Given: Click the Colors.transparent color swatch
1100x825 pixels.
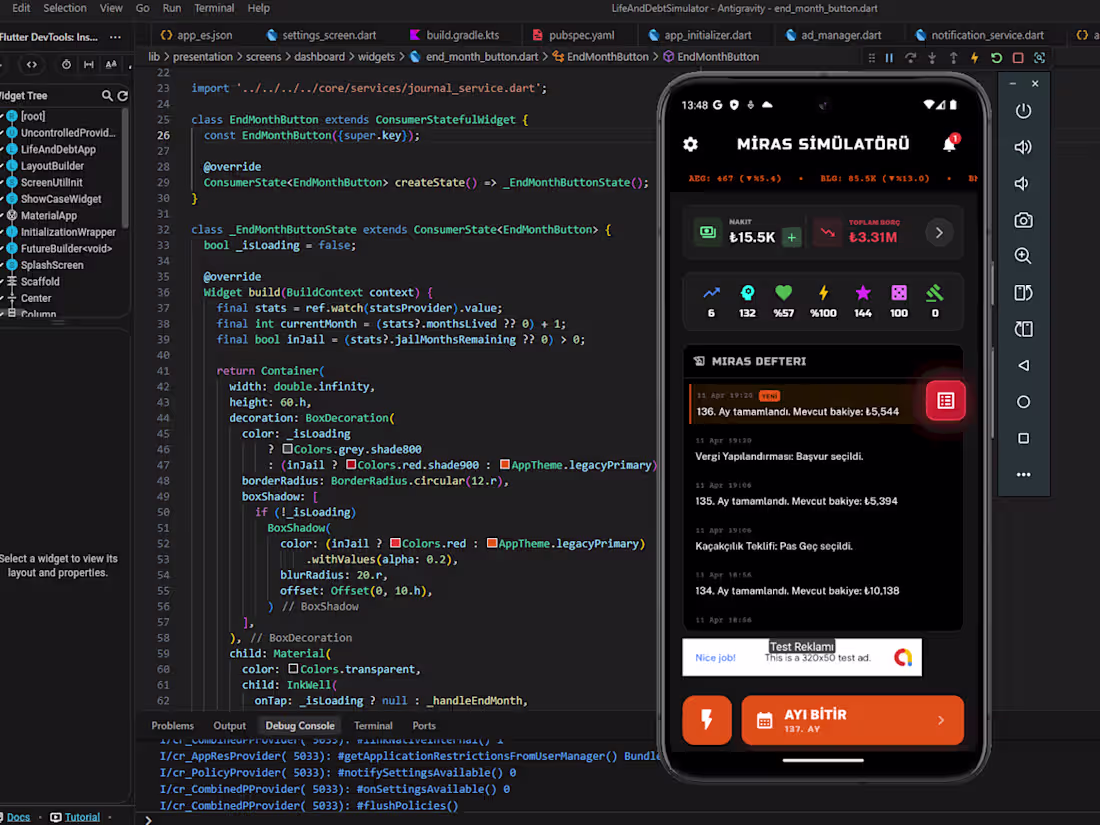Looking at the screenshot, I should click(293, 669).
